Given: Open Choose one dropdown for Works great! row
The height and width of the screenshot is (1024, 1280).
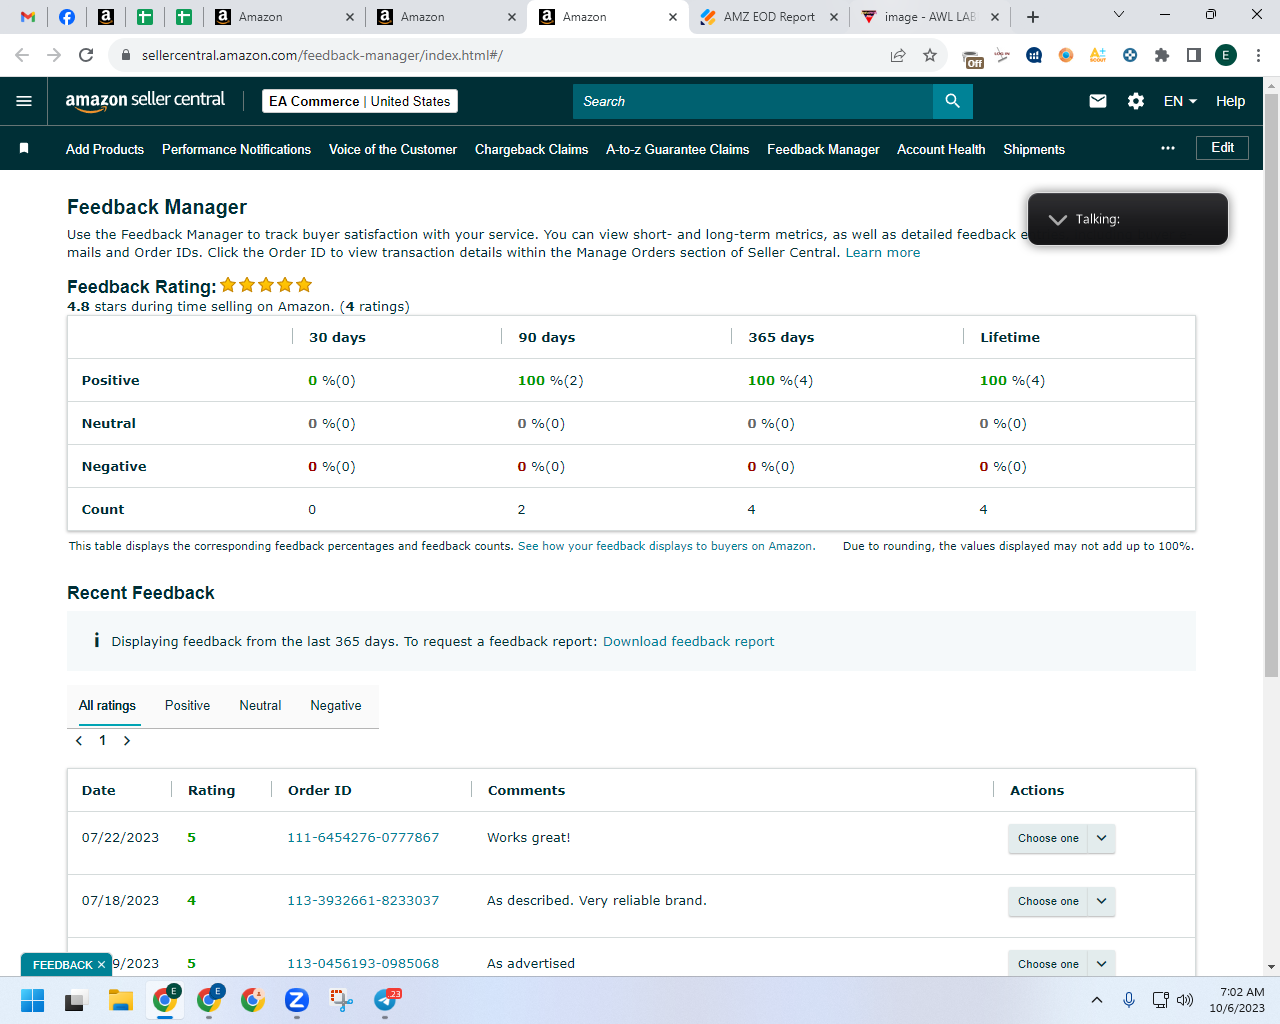Looking at the screenshot, I should click(x=1061, y=838).
